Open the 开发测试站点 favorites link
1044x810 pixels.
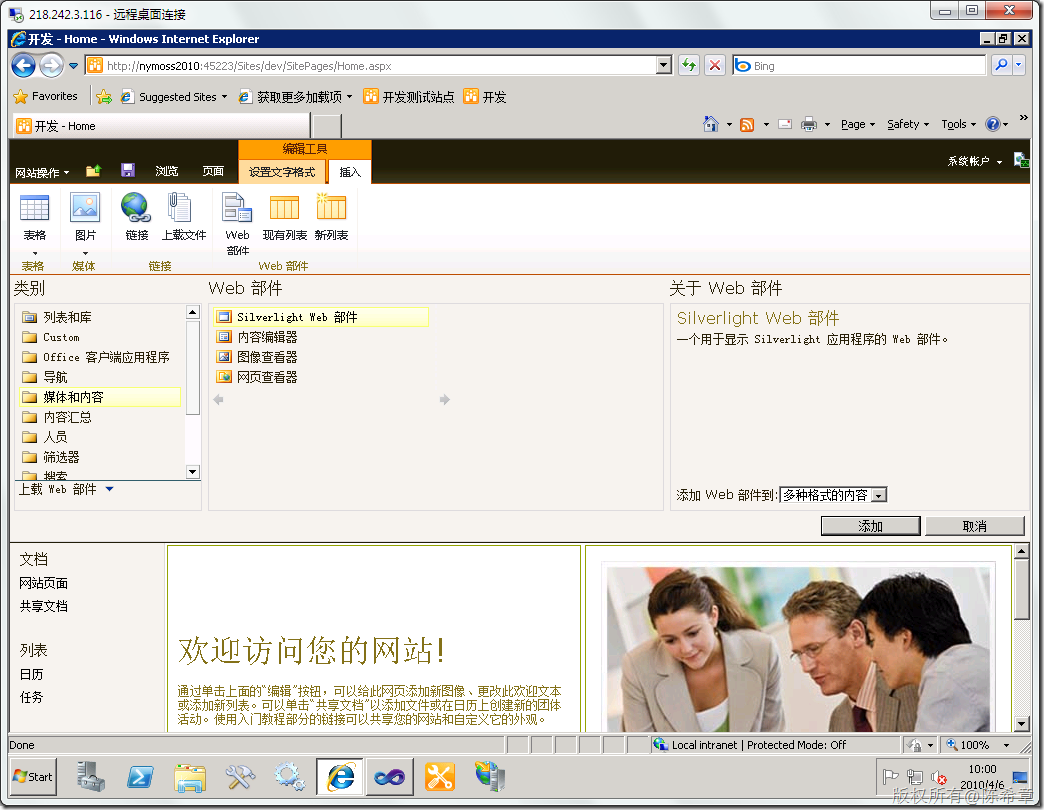(x=408, y=97)
